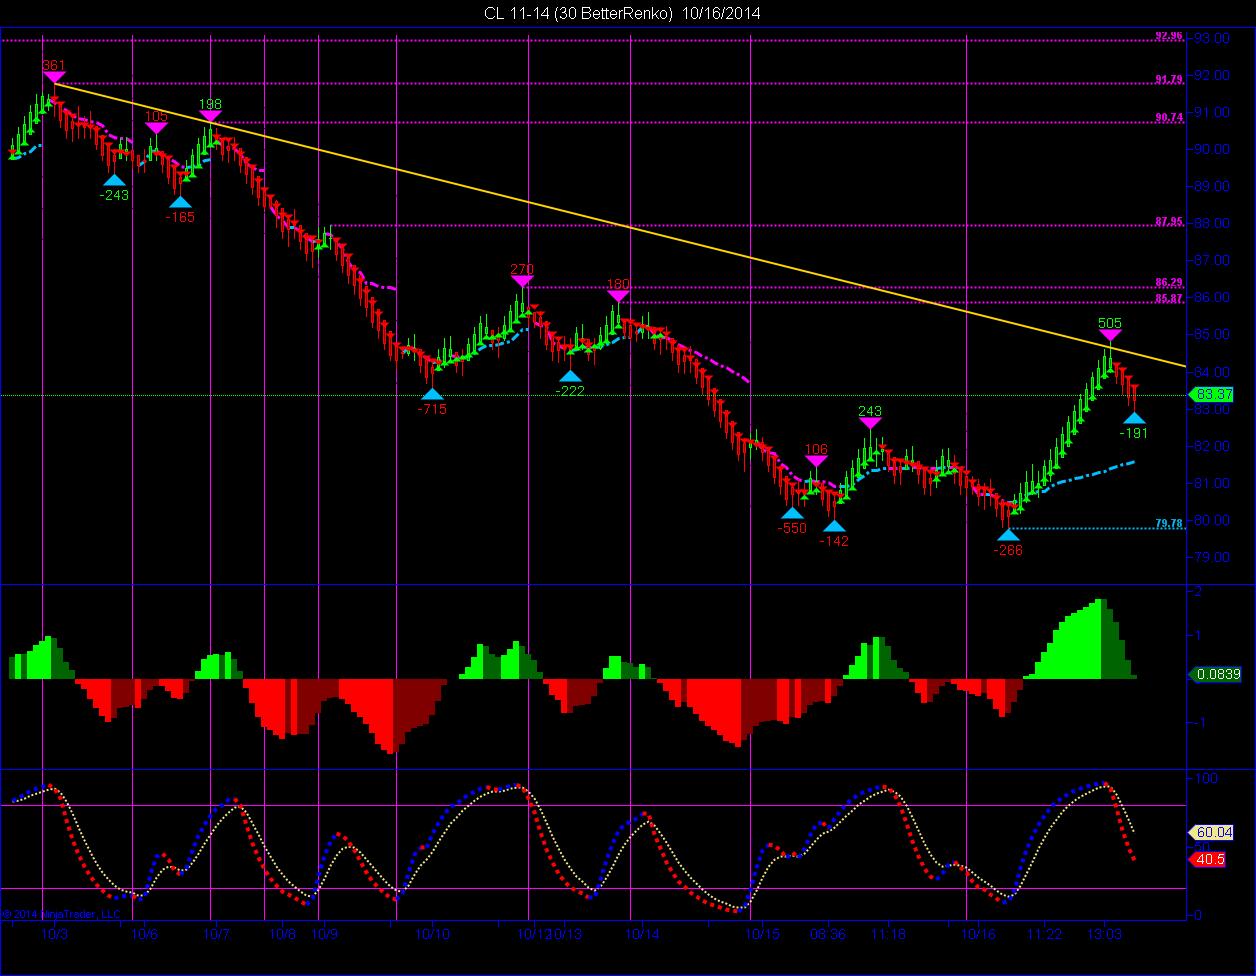Click the 85.87 price level label
This screenshot has height=976, width=1256.
pyautogui.click(x=1169, y=298)
